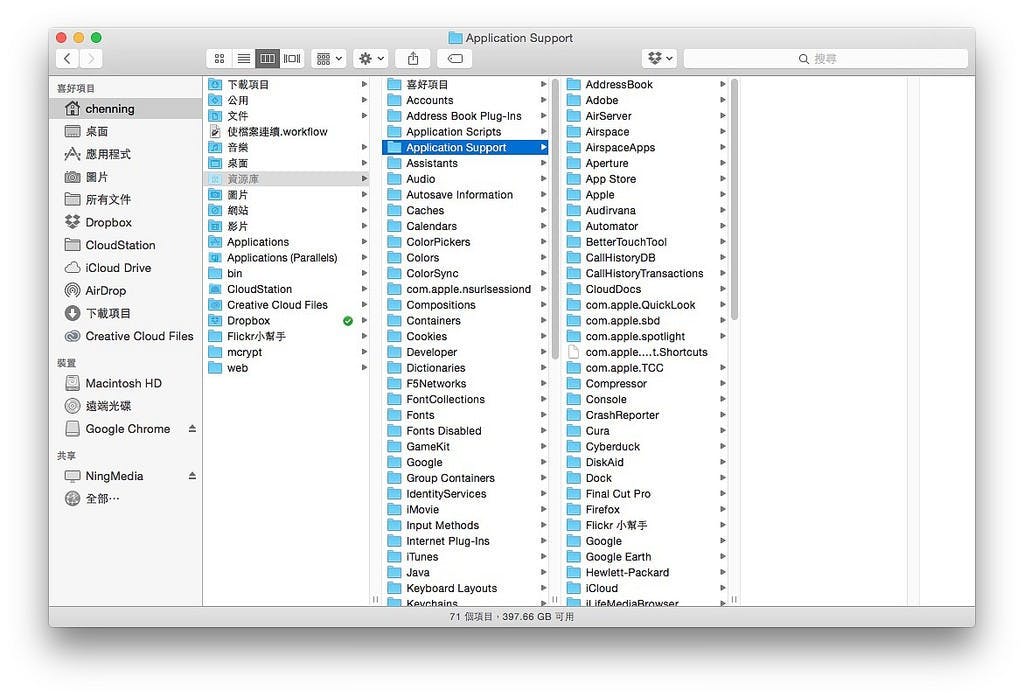Open AirDrop in the sidebar
Screen dimensions: 1024x697
coord(126,291)
